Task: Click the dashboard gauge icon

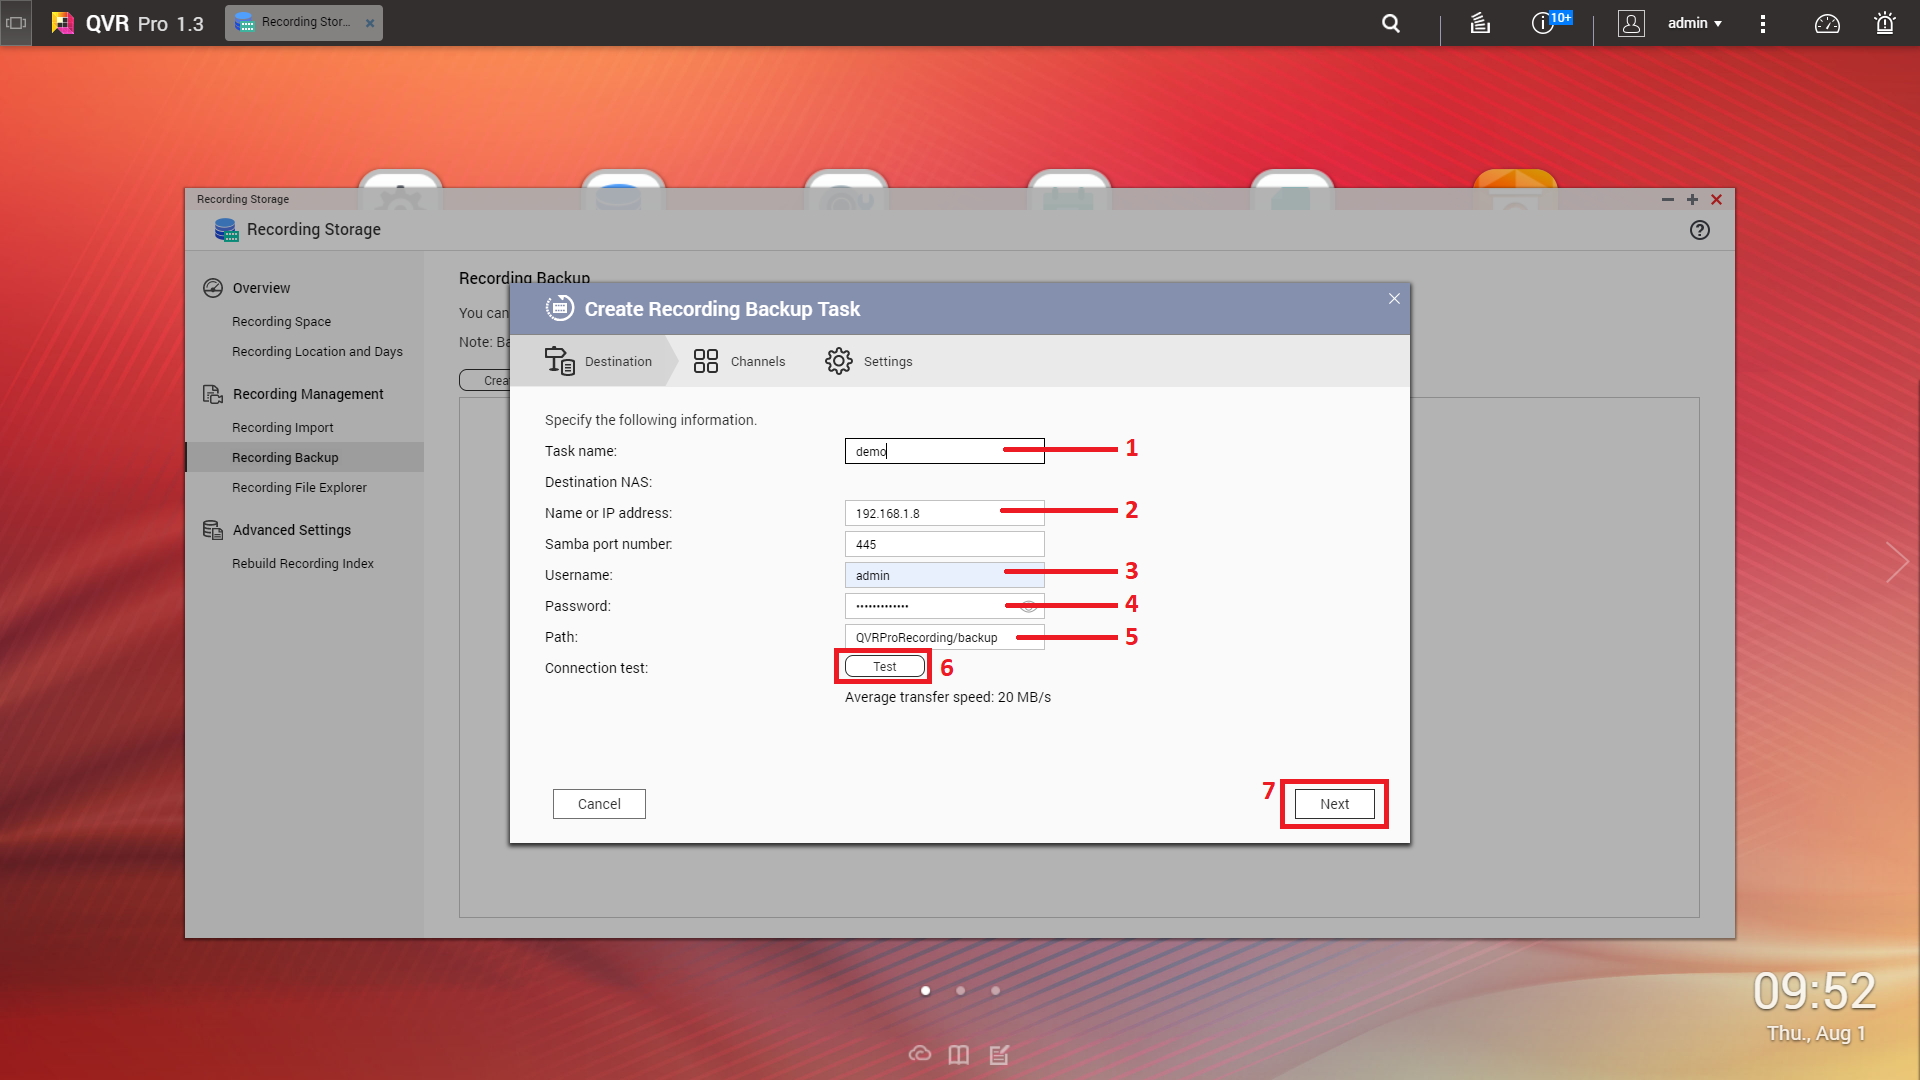Action: (x=1827, y=23)
